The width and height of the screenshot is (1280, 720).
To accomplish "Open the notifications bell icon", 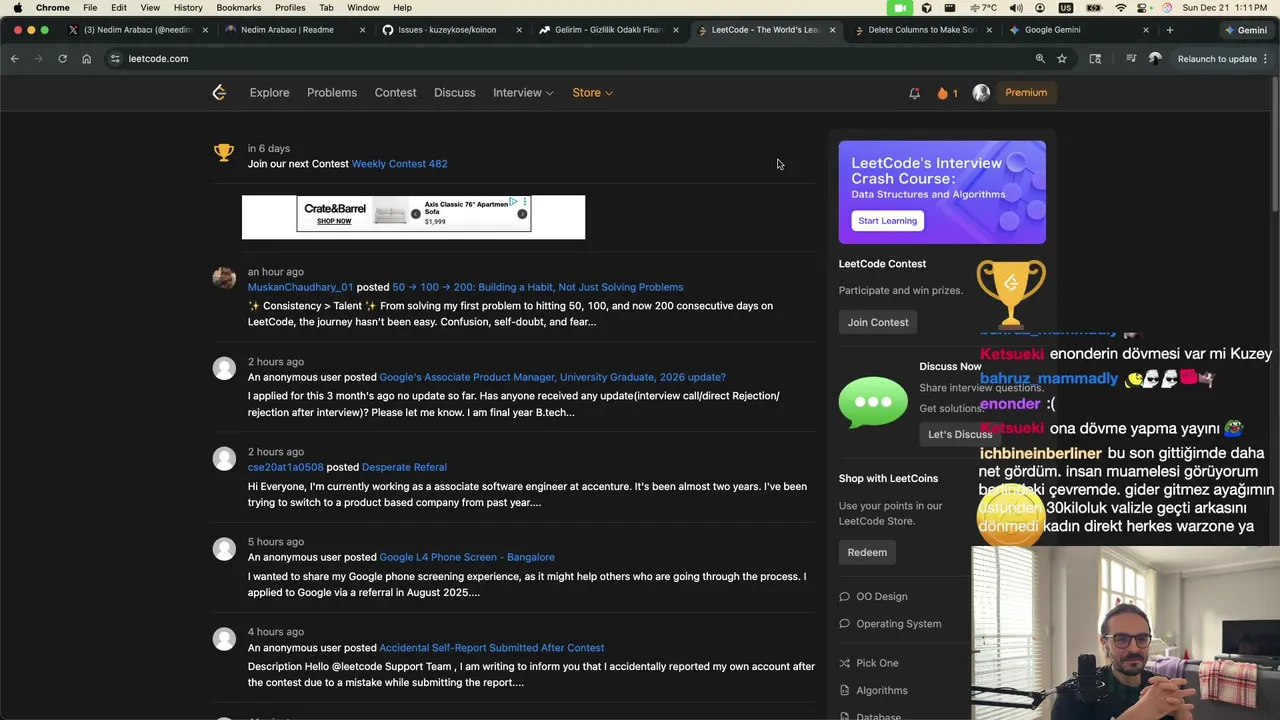I will pos(914,93).
